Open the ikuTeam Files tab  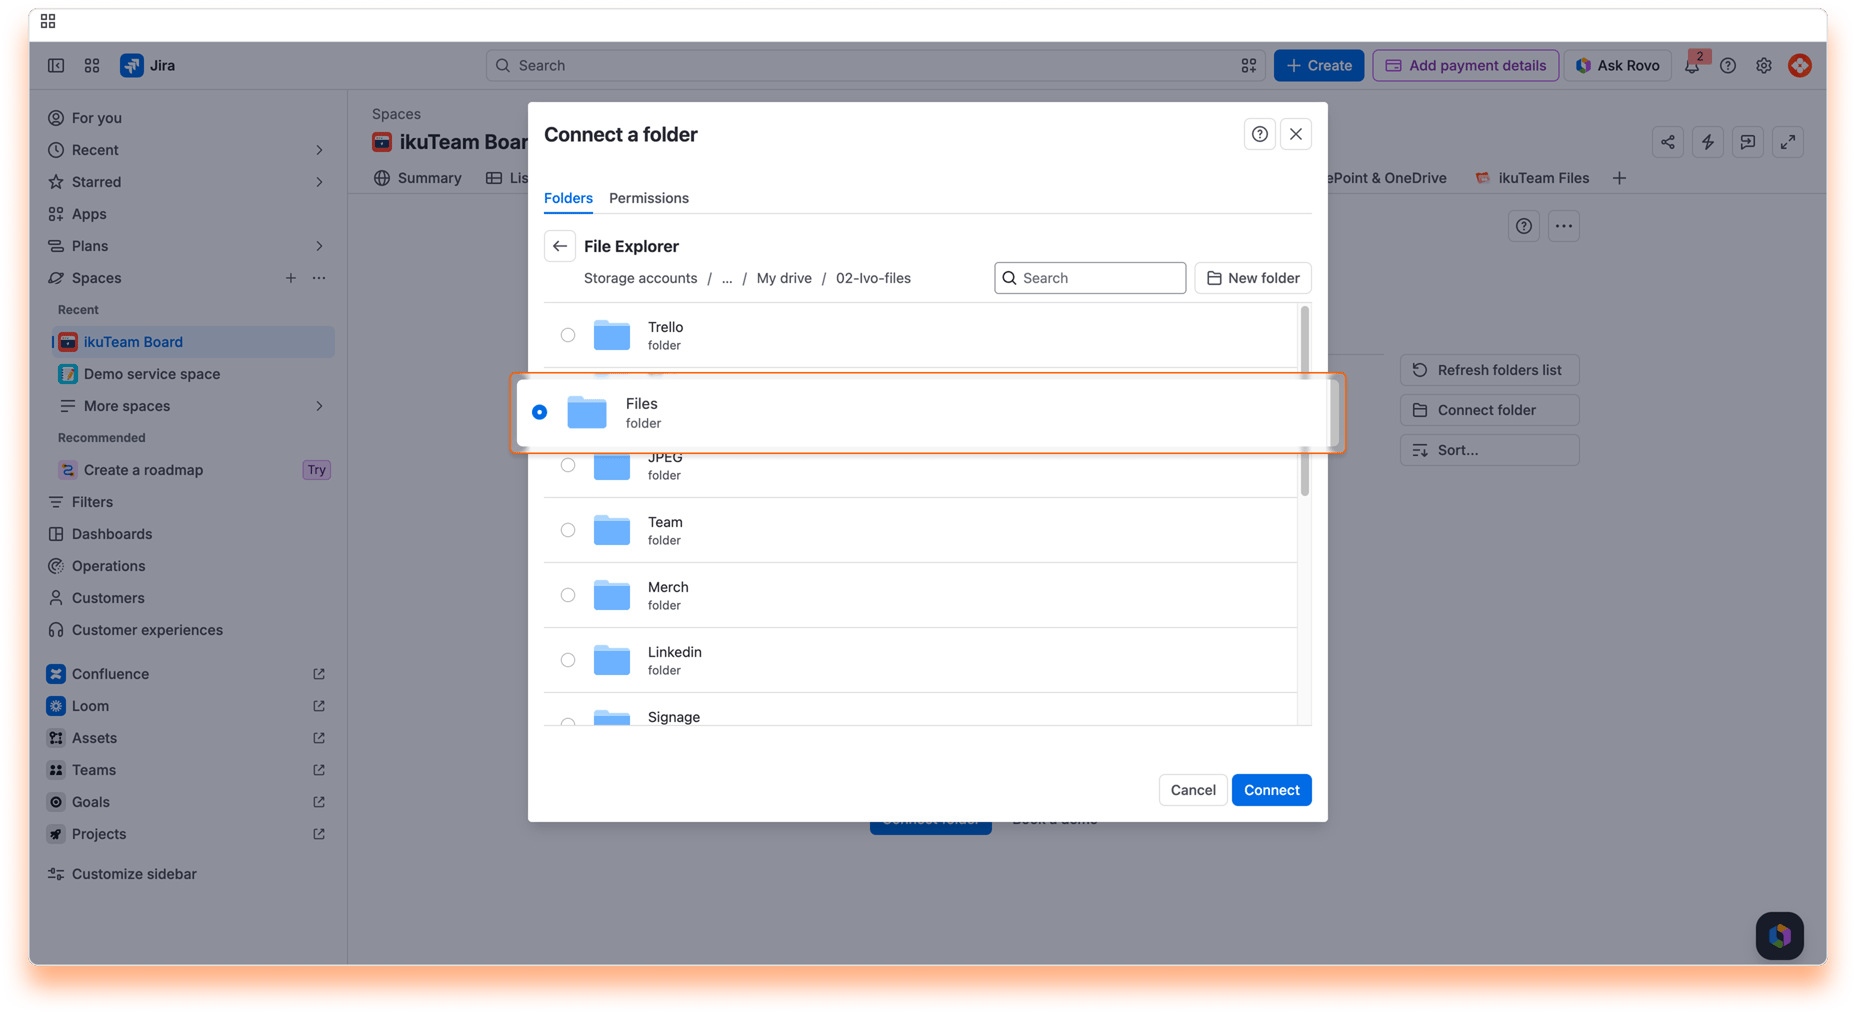point(1532,178)
